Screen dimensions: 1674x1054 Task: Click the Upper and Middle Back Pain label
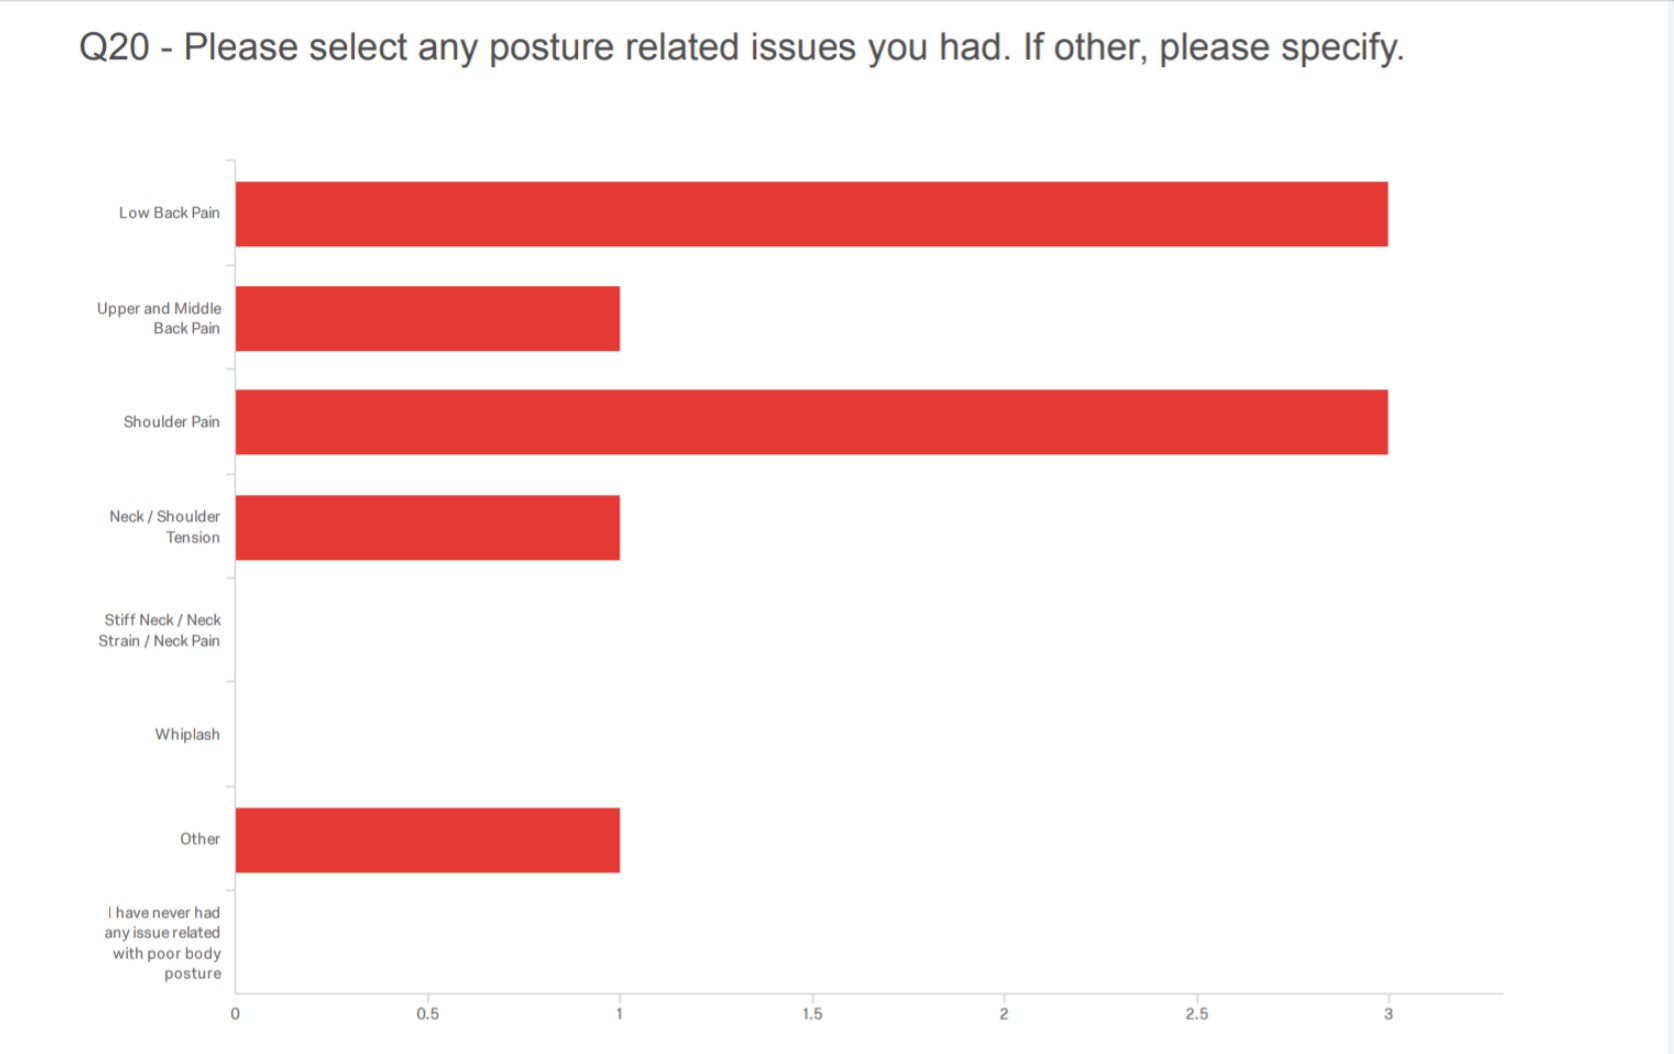[159, 318]
